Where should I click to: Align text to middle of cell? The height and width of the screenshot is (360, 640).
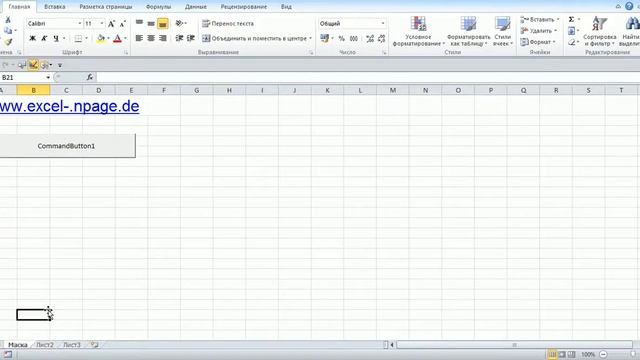[151, 23]
